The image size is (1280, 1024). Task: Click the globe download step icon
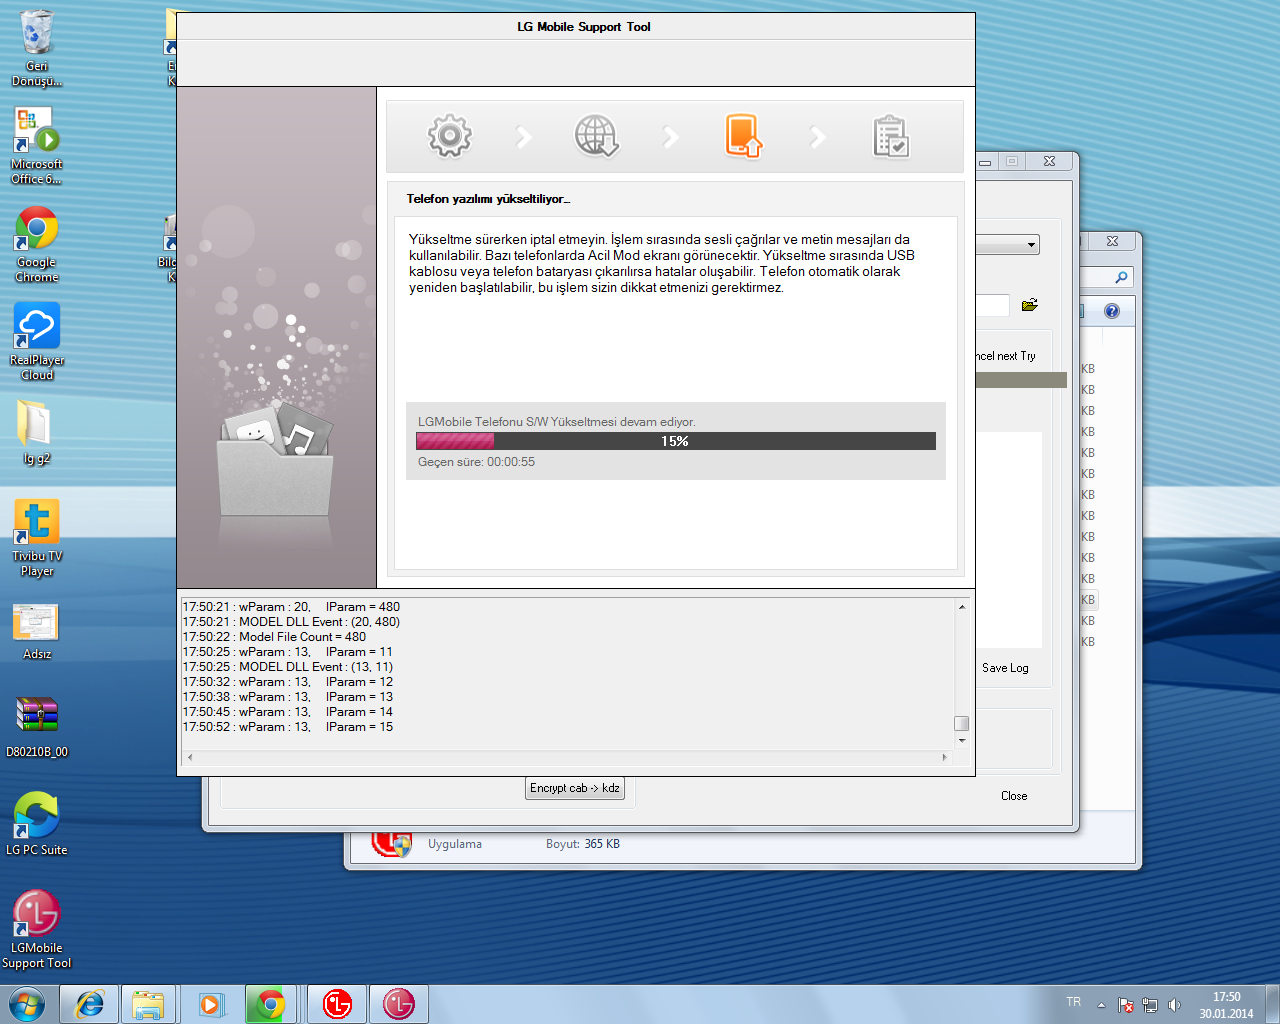(x=597, y=136)
